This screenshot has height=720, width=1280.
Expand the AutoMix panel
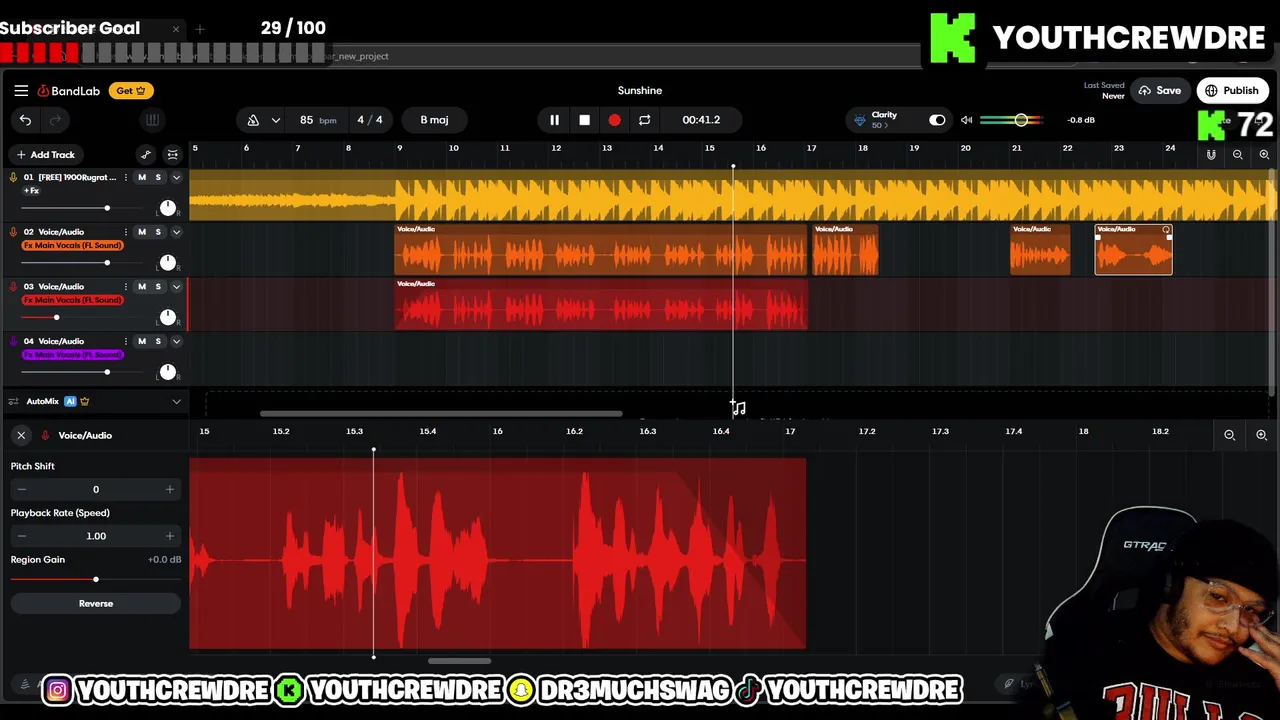[x=176, y=402]
